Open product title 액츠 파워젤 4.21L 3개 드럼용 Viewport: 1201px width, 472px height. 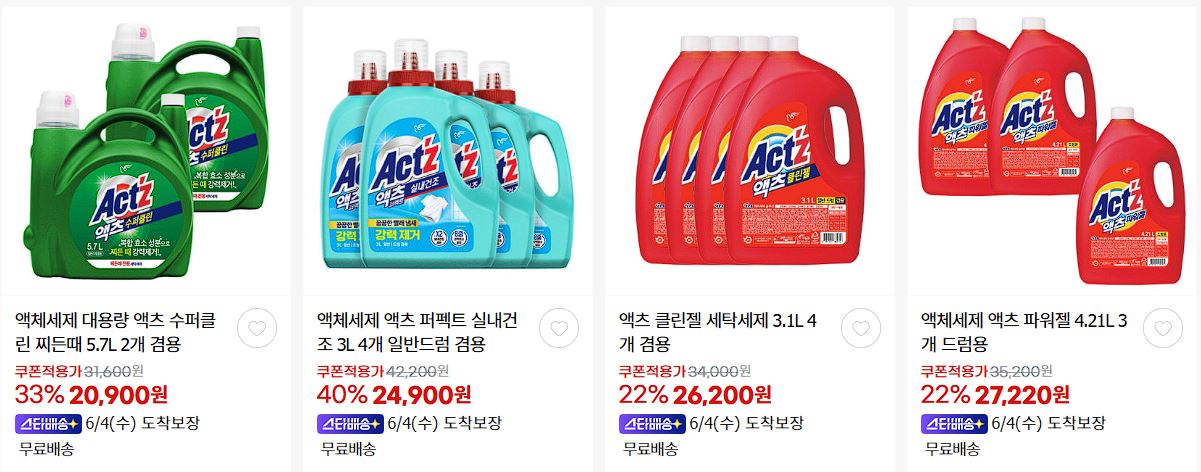click(1025, 333)
